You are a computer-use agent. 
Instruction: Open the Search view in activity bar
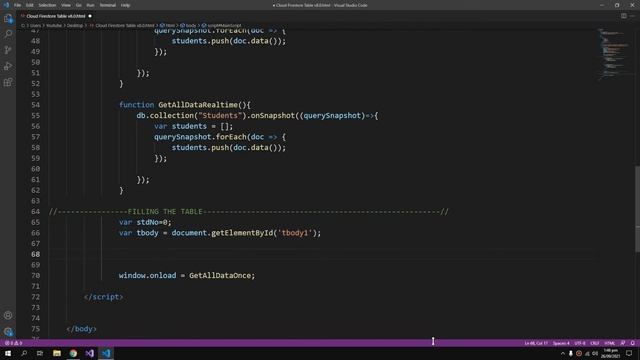pos(8,34)
